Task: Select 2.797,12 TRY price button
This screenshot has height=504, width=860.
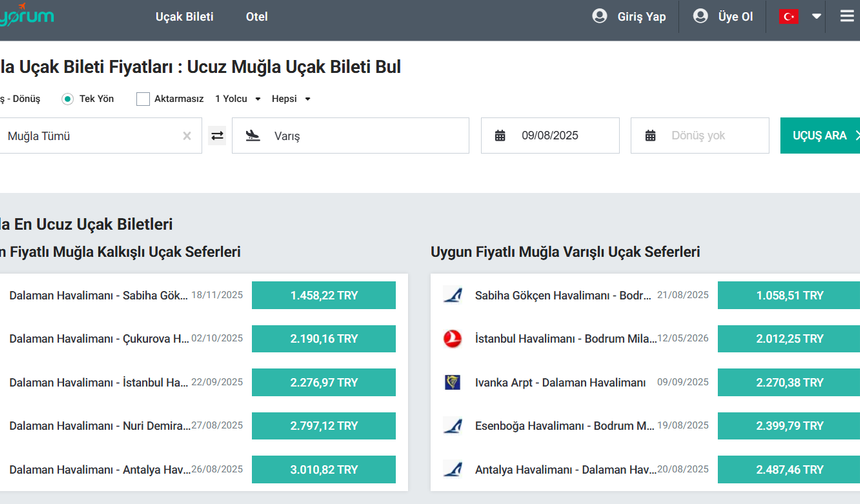Action: (324, 426)
